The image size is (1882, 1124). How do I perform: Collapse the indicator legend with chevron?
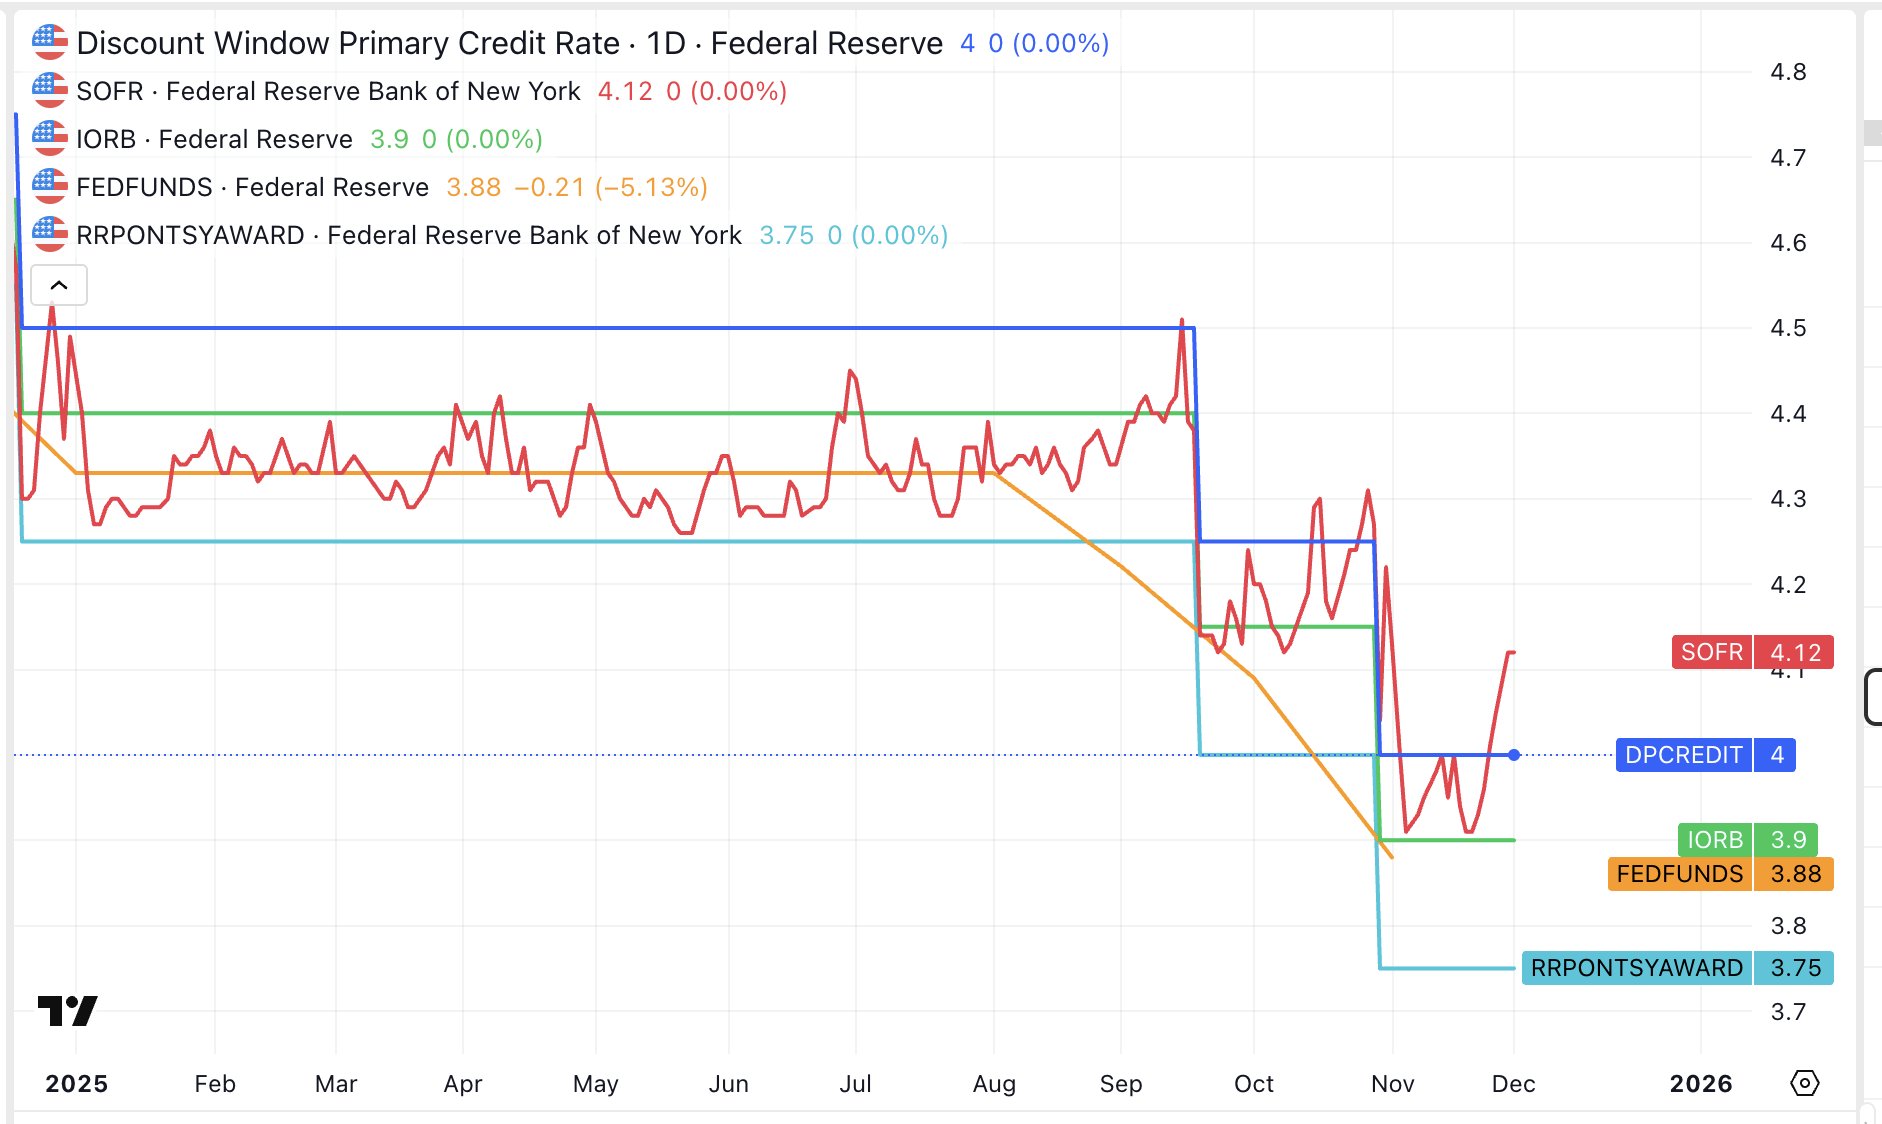[x=59, y=286]
